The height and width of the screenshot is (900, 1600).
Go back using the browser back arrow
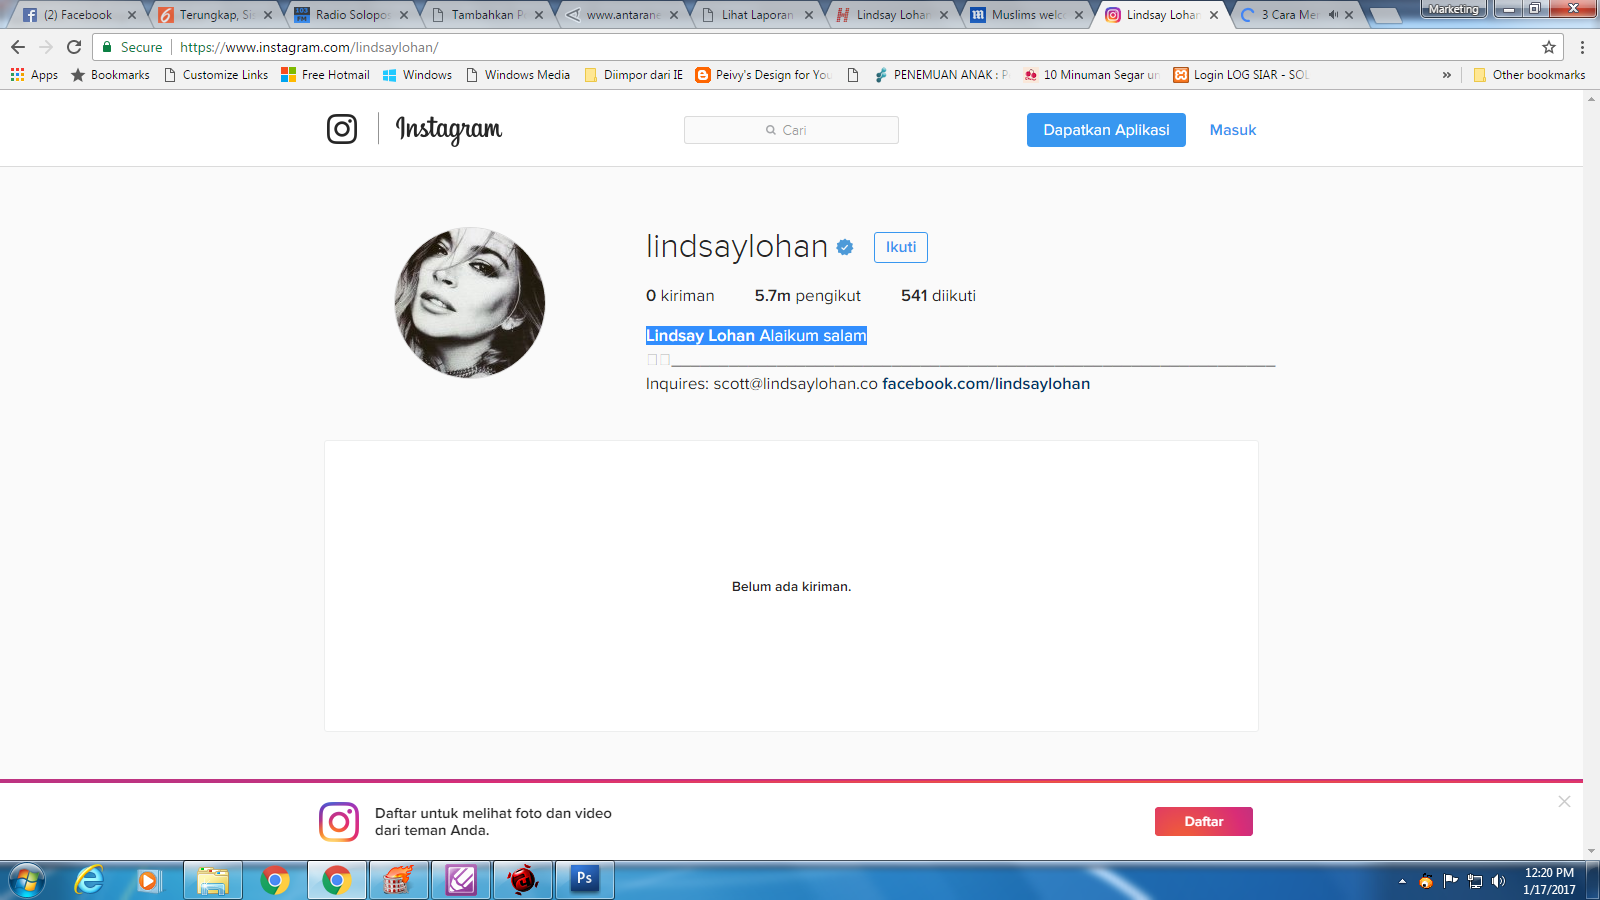tap(18, 47)
